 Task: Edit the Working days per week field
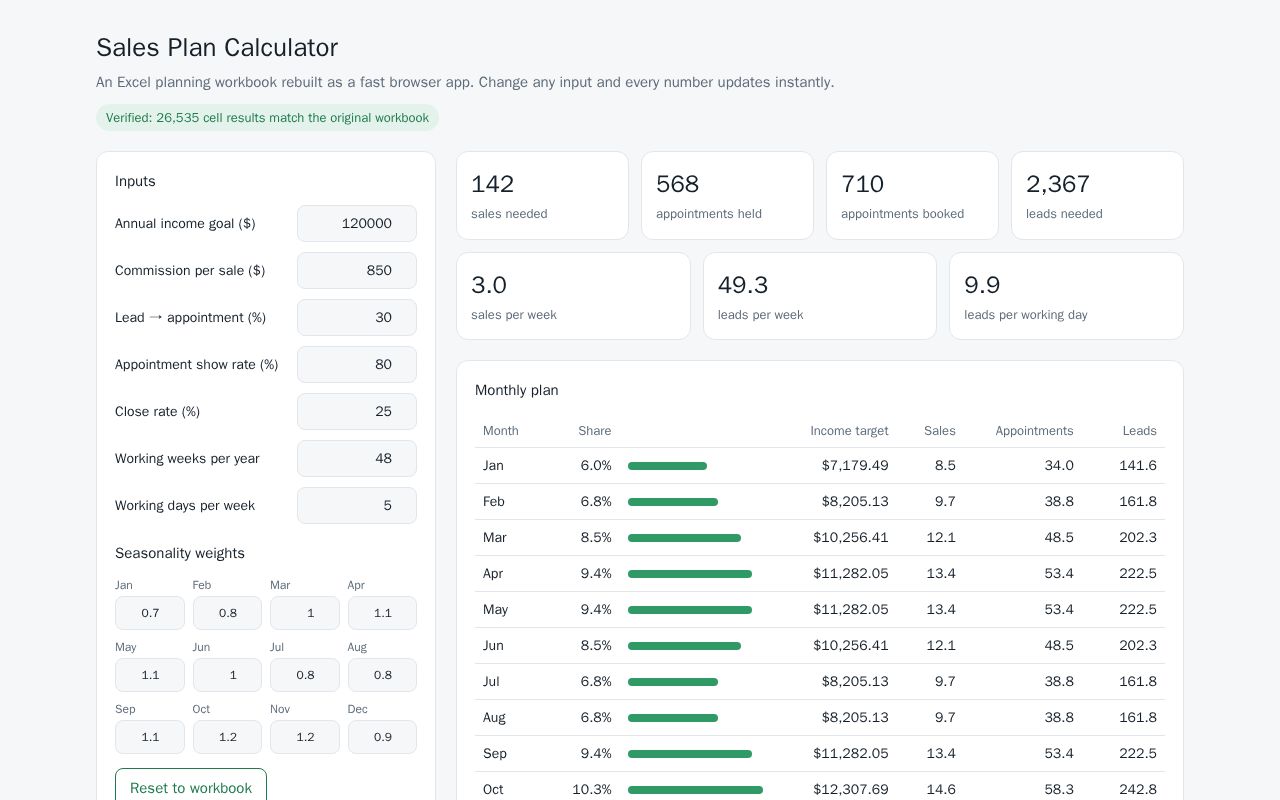[357, 505]
